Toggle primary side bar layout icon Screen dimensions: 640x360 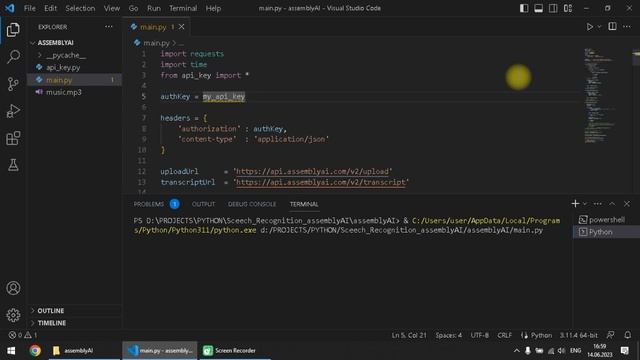[524, 8]
